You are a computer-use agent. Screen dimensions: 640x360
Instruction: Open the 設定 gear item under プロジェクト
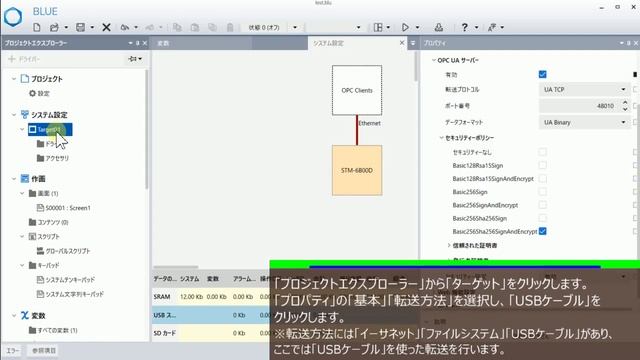(39, 93)
